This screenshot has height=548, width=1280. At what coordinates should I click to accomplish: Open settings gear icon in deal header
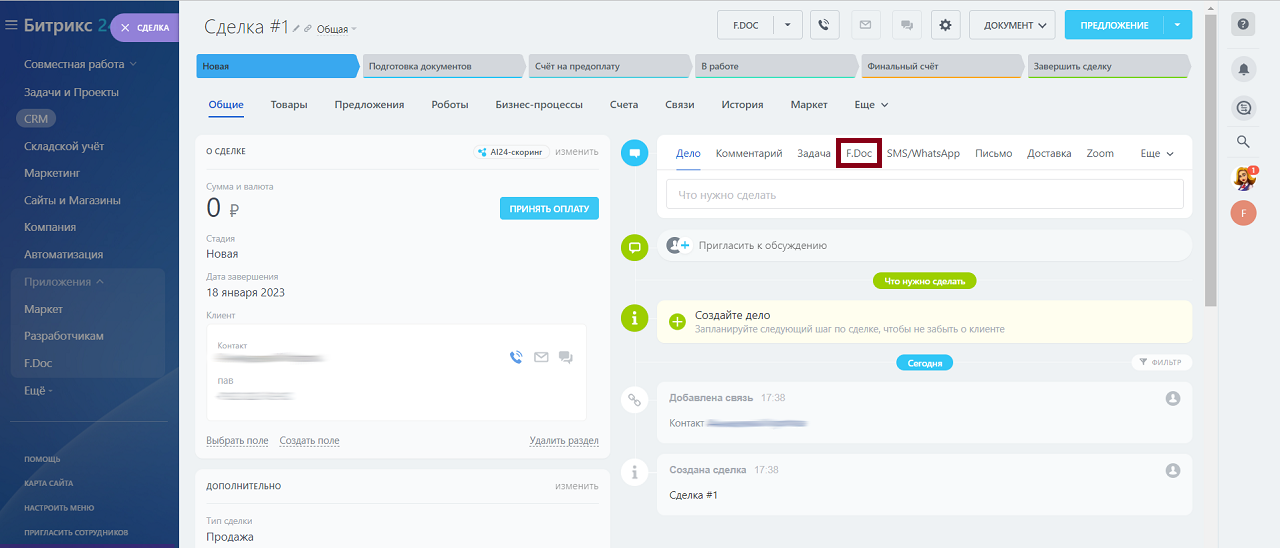coord(946,25)
